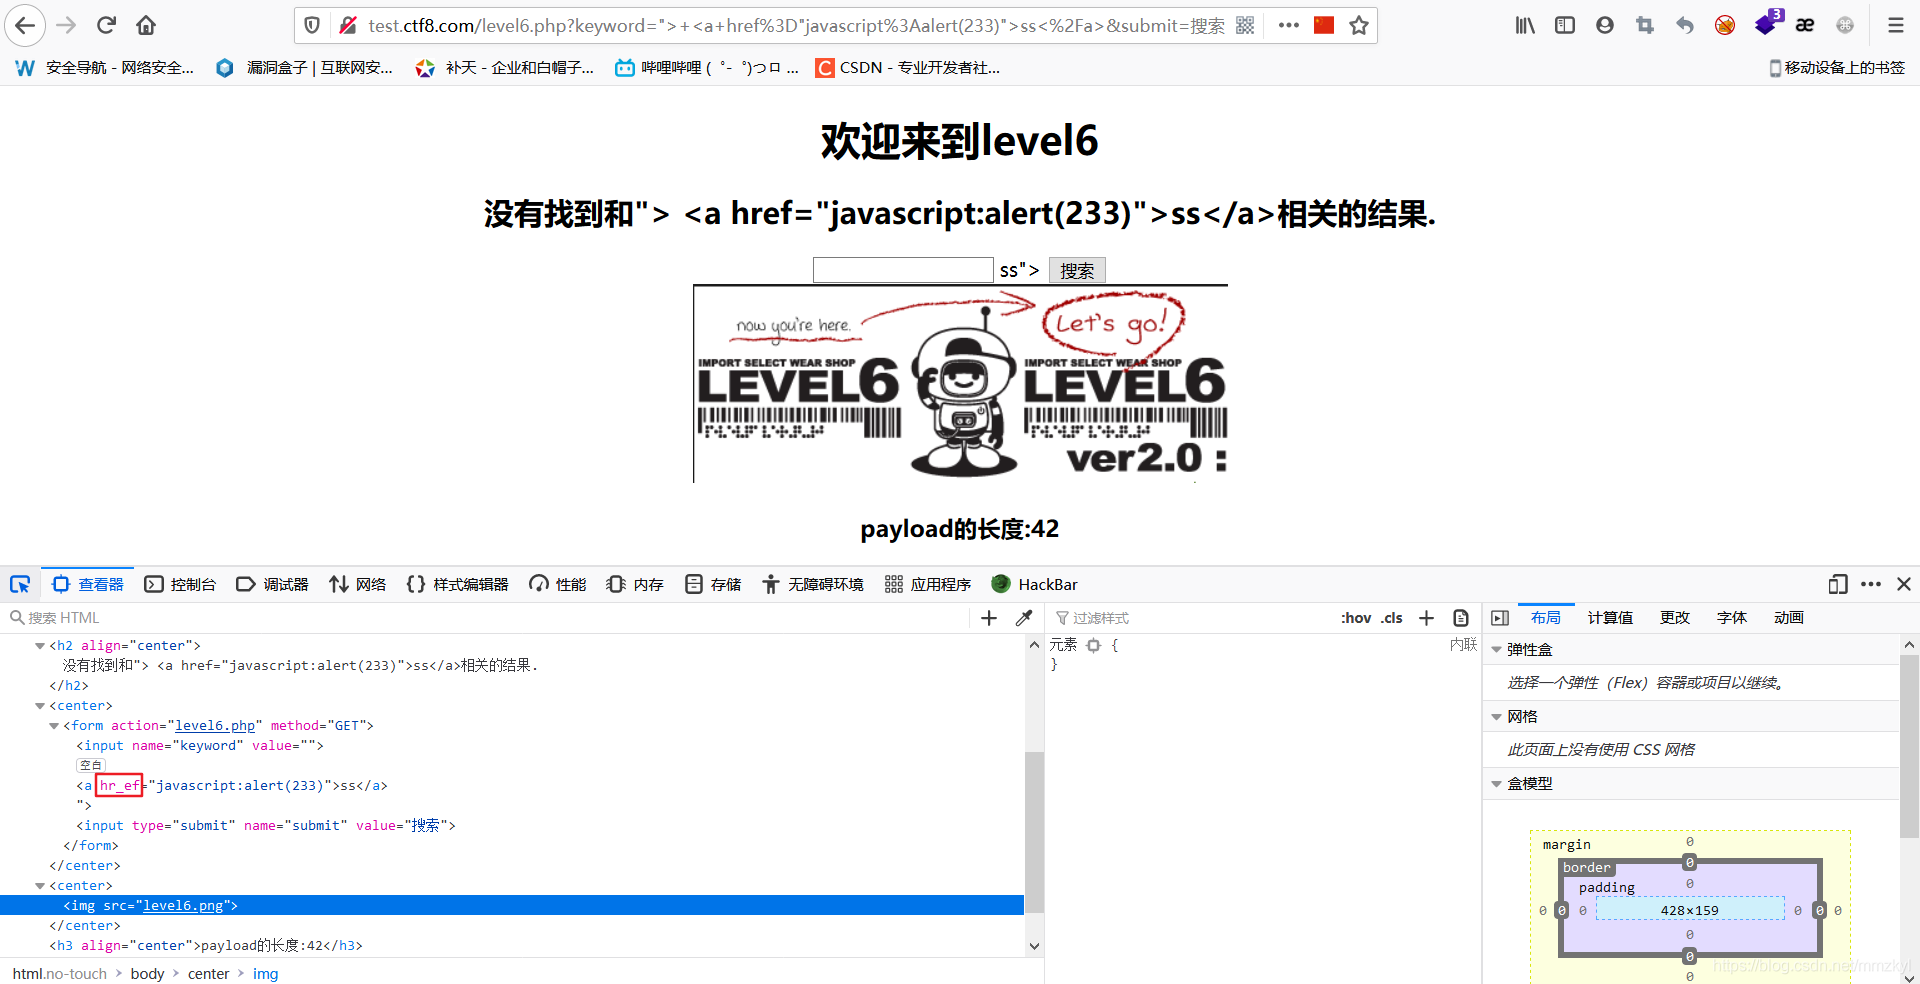This screenshot has width=1920, height=984.
Task: Add a new node in the inspector
Action: 989,618
